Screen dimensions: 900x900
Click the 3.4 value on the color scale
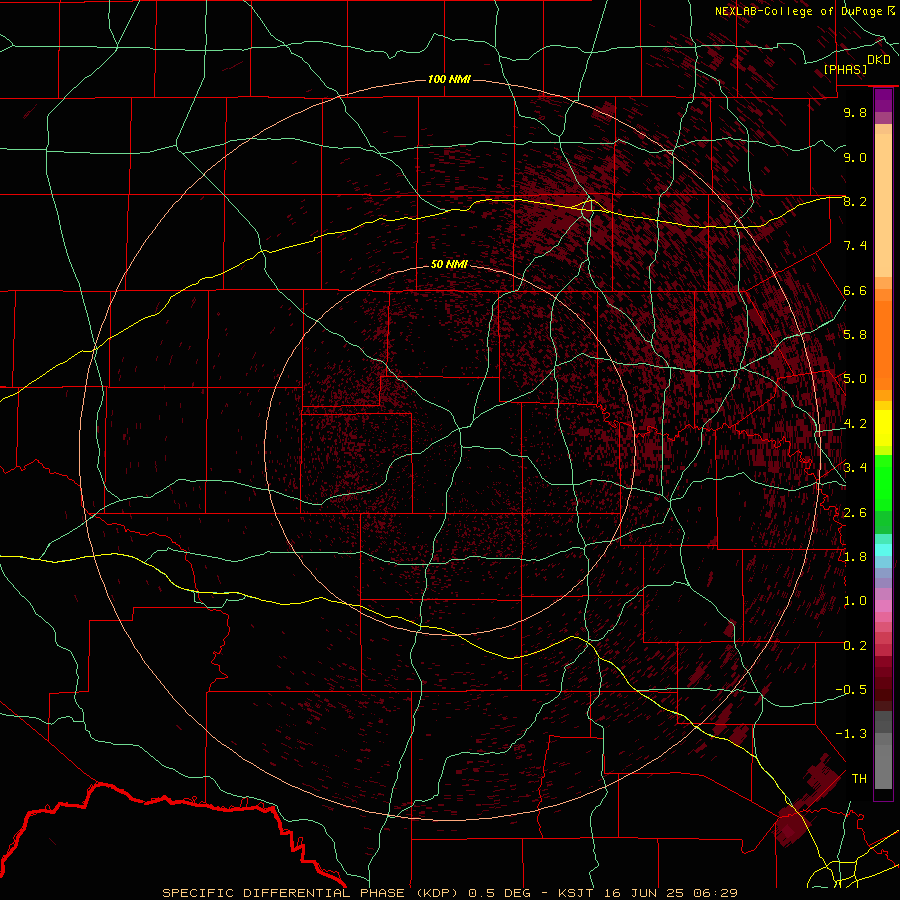click(x=855, y=467)
